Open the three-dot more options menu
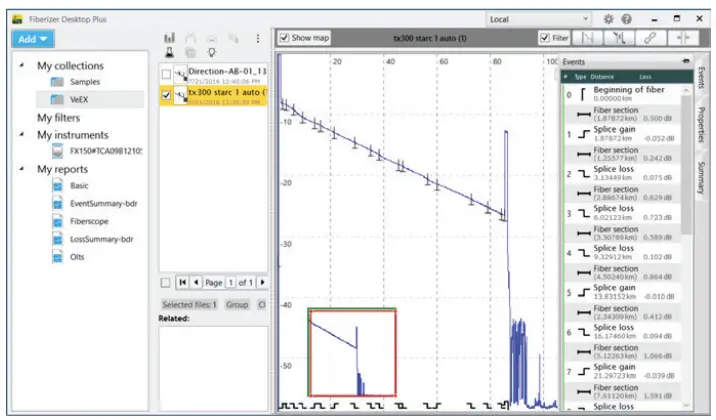The image size is (716, 420). [258, 38]
